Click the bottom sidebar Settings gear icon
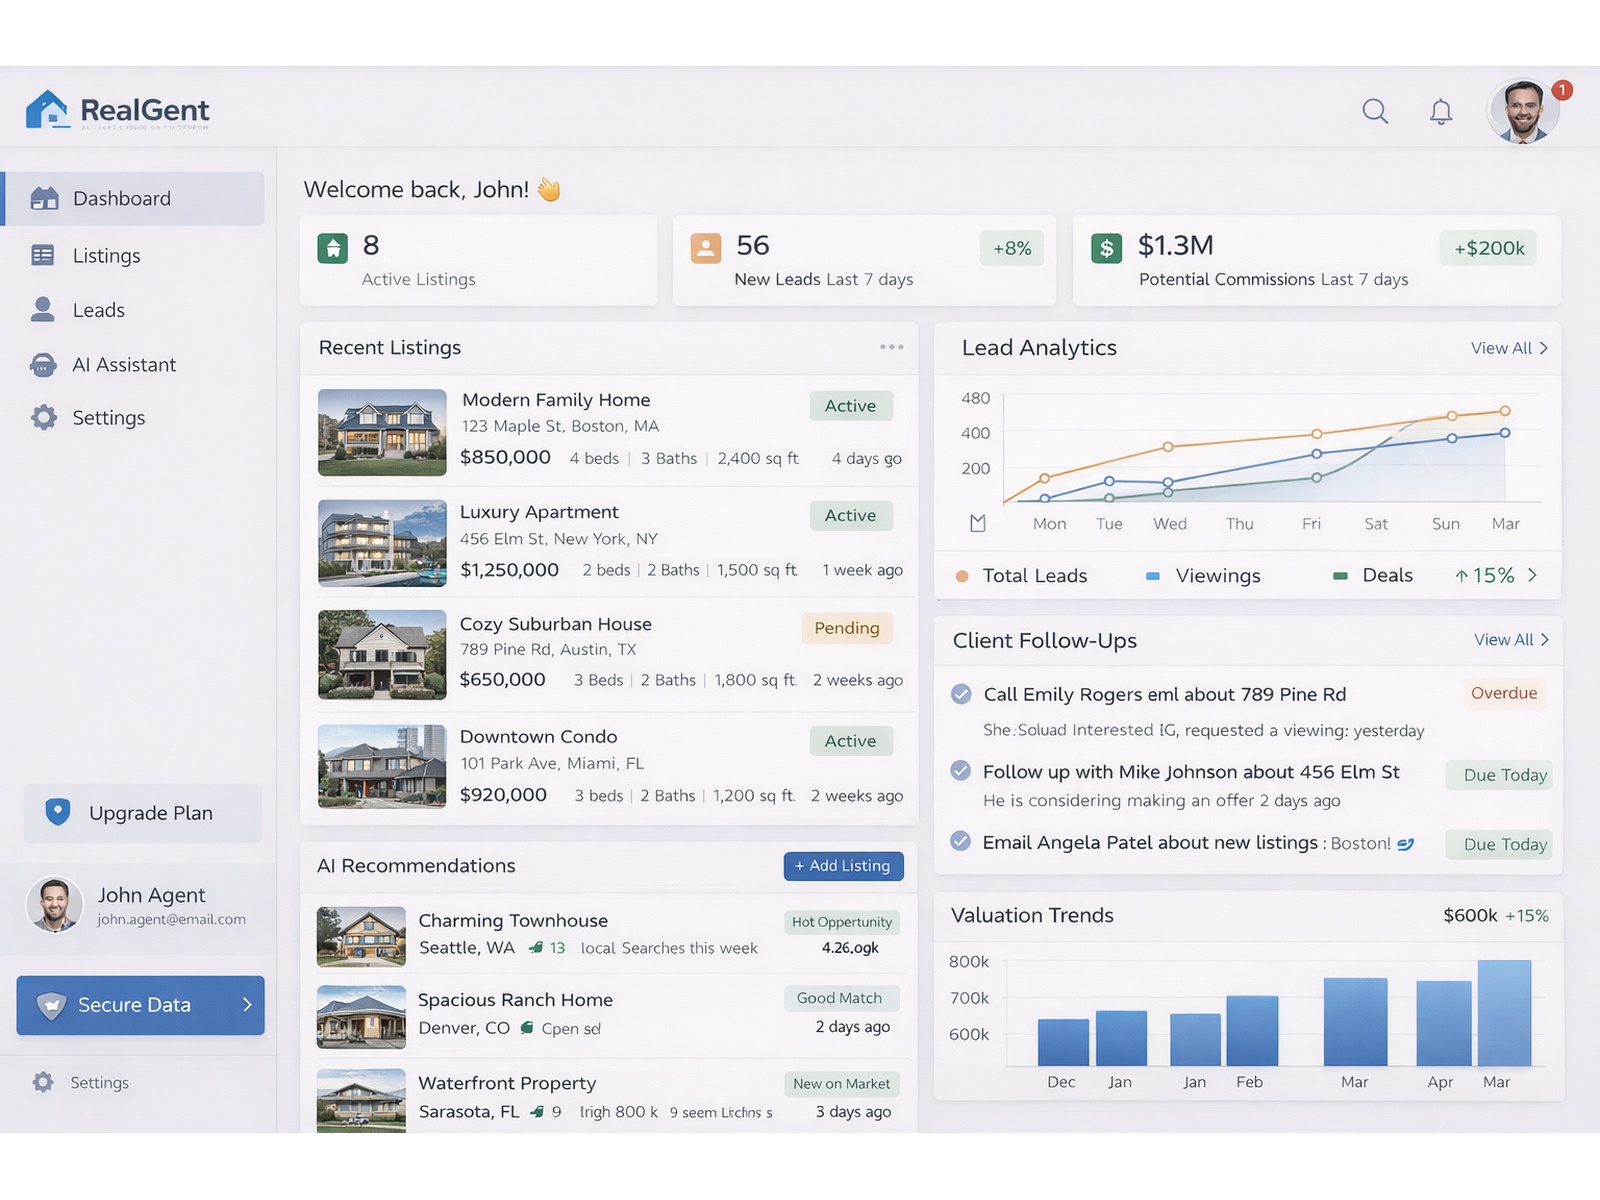Image resolution: width=1600 pixels, height=1200 pixels. click(43, 1082)
